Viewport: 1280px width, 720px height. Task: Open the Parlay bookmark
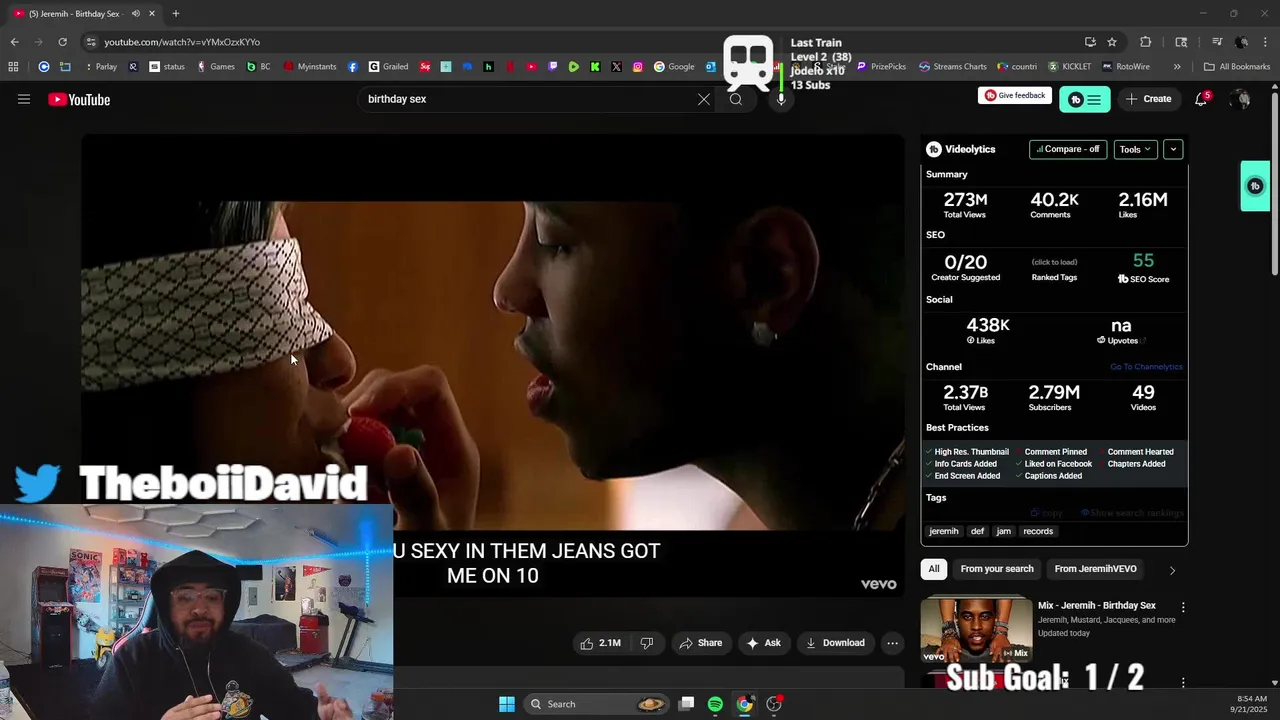100,67
